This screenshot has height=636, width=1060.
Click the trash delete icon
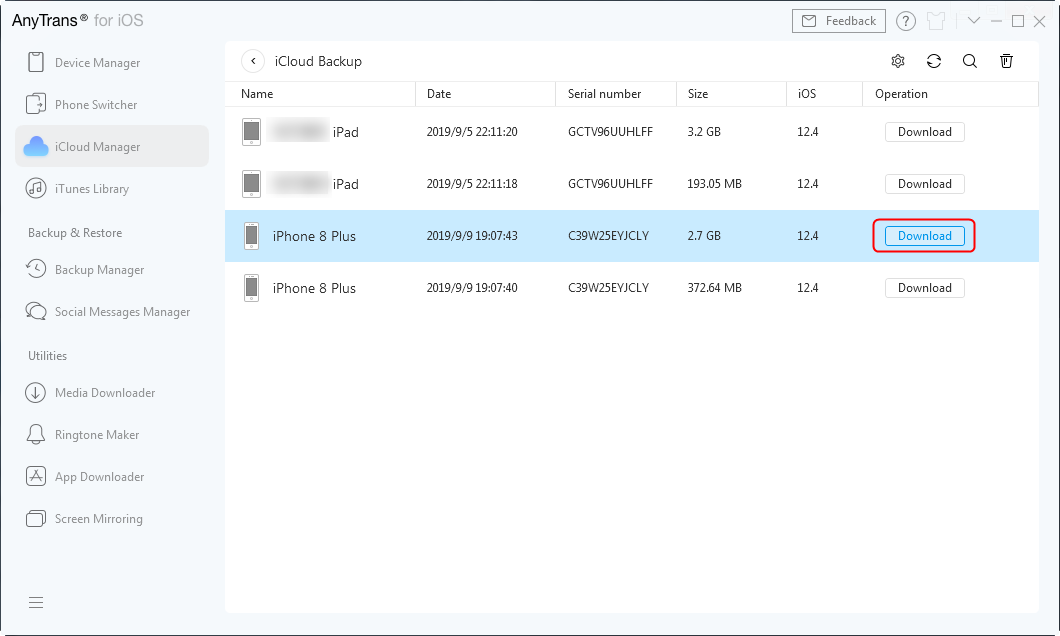(x=1006, y=61)
